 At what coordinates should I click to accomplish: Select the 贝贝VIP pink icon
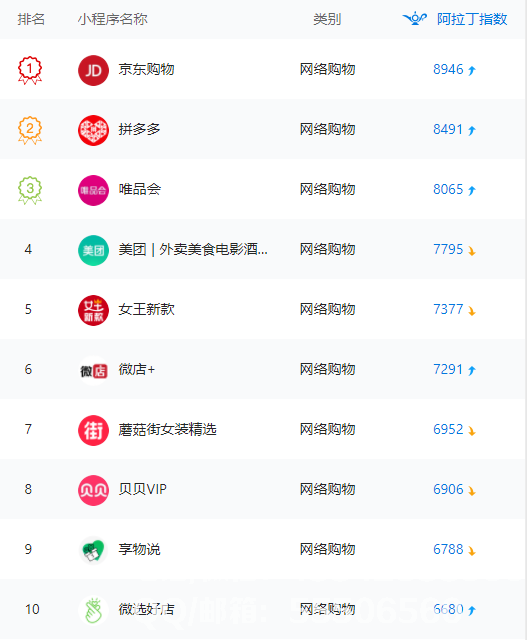click(93, 490)
